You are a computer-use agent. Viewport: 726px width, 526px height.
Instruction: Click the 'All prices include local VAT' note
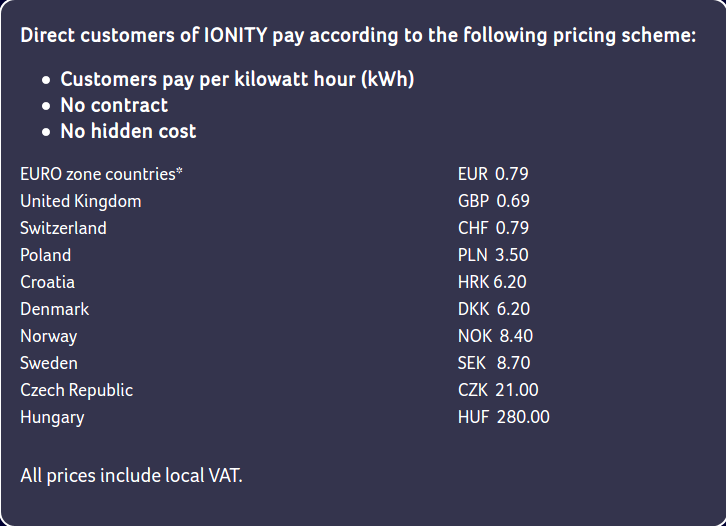(131, 474)
